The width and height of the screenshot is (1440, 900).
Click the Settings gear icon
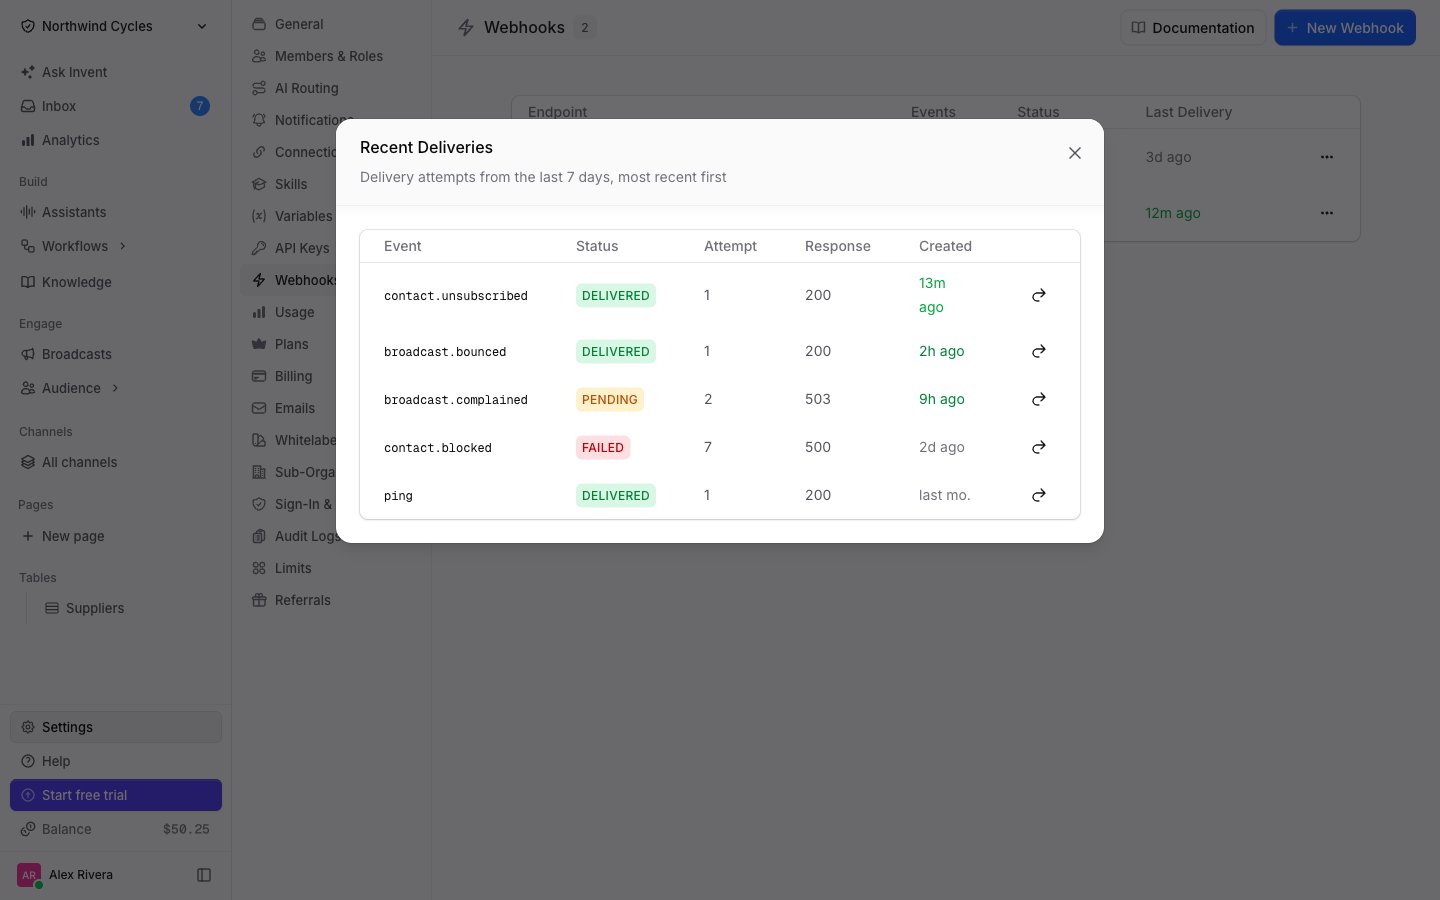click(x=28, y=727)
